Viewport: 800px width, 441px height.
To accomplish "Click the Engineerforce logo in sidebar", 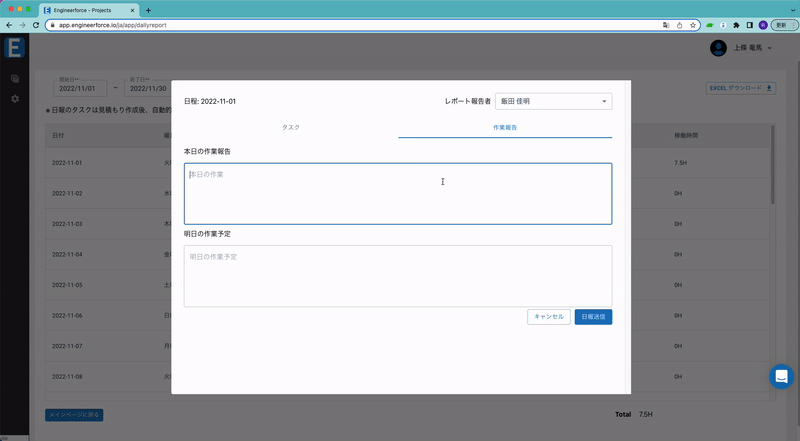I will point(14,47).
